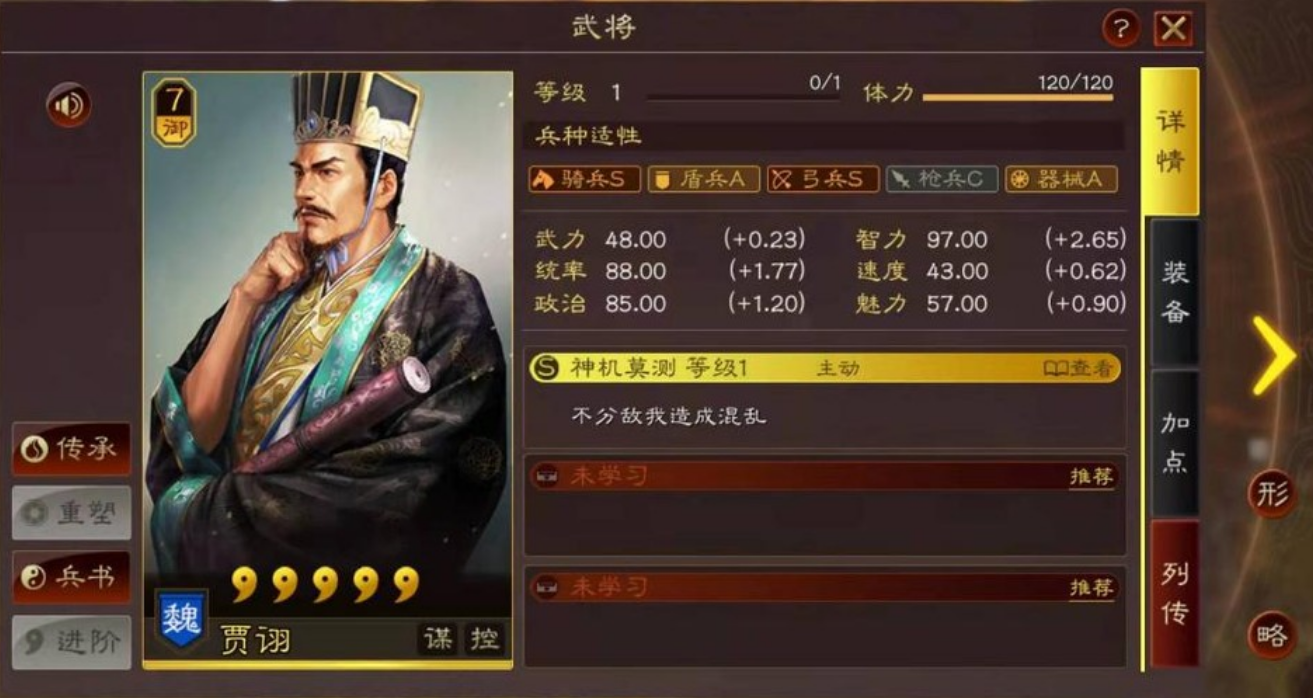Go to next general with yellow arrow
This screenshot has height=698, width=1313.
[1274, 355]
